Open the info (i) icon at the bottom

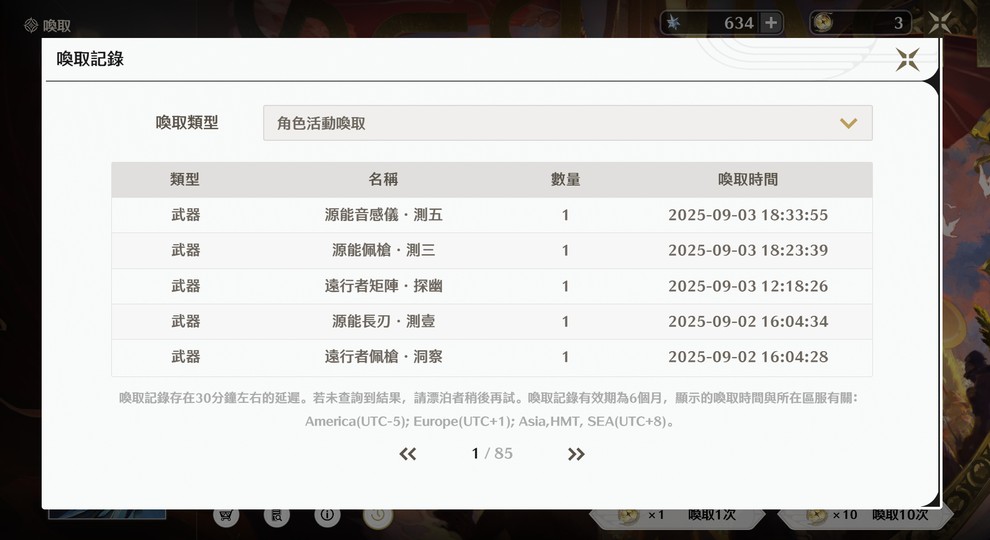[327, 515]
